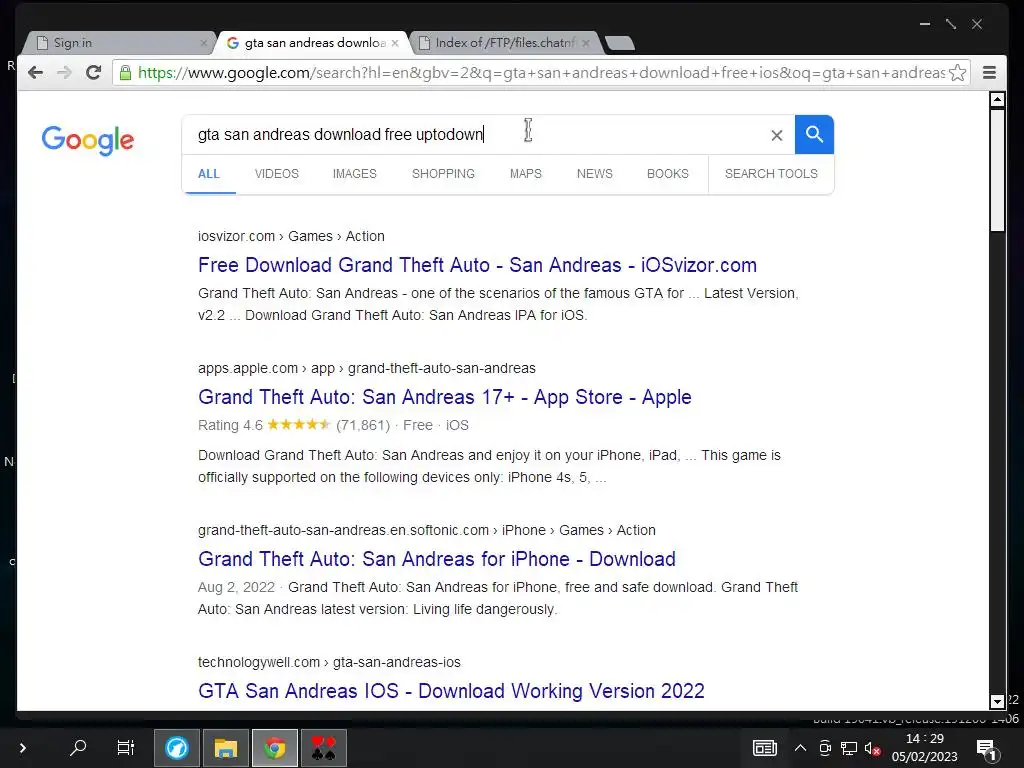1024x768 pixels.
Task: Click the vertical scrollbar thumb
Action: [x=997, y=170]
